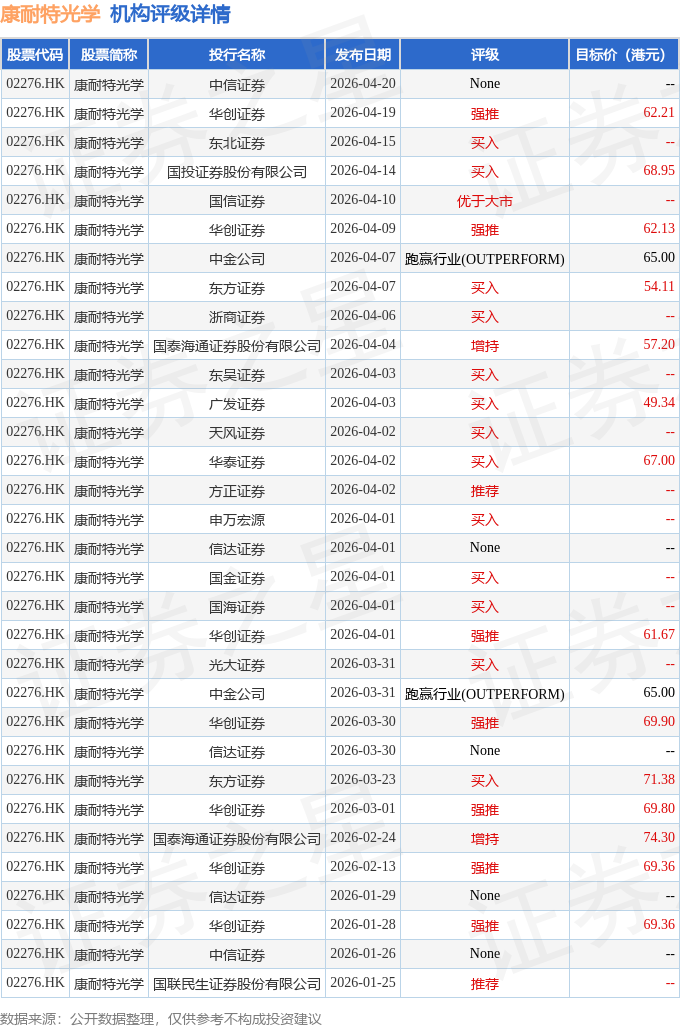Select the date 2026-02-24
The height and width of the screenshot is (1028, 680).
click(363, 838)
